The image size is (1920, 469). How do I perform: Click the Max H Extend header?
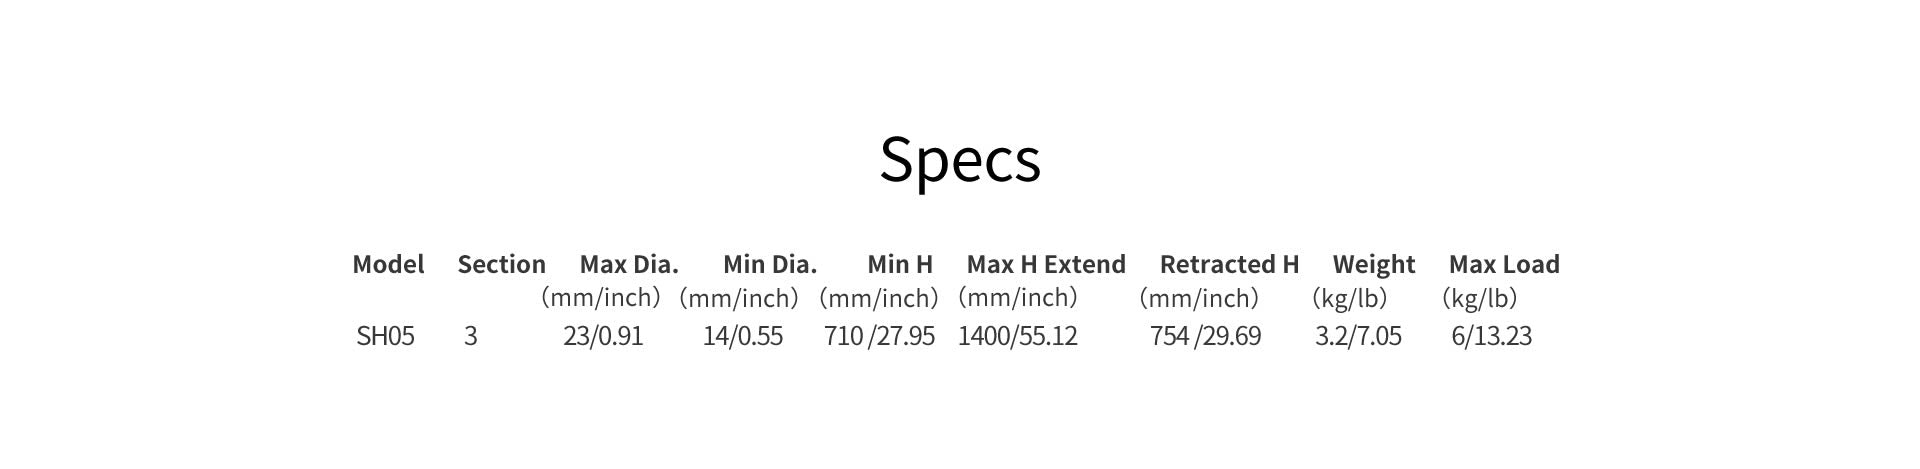pos(1045,264)
